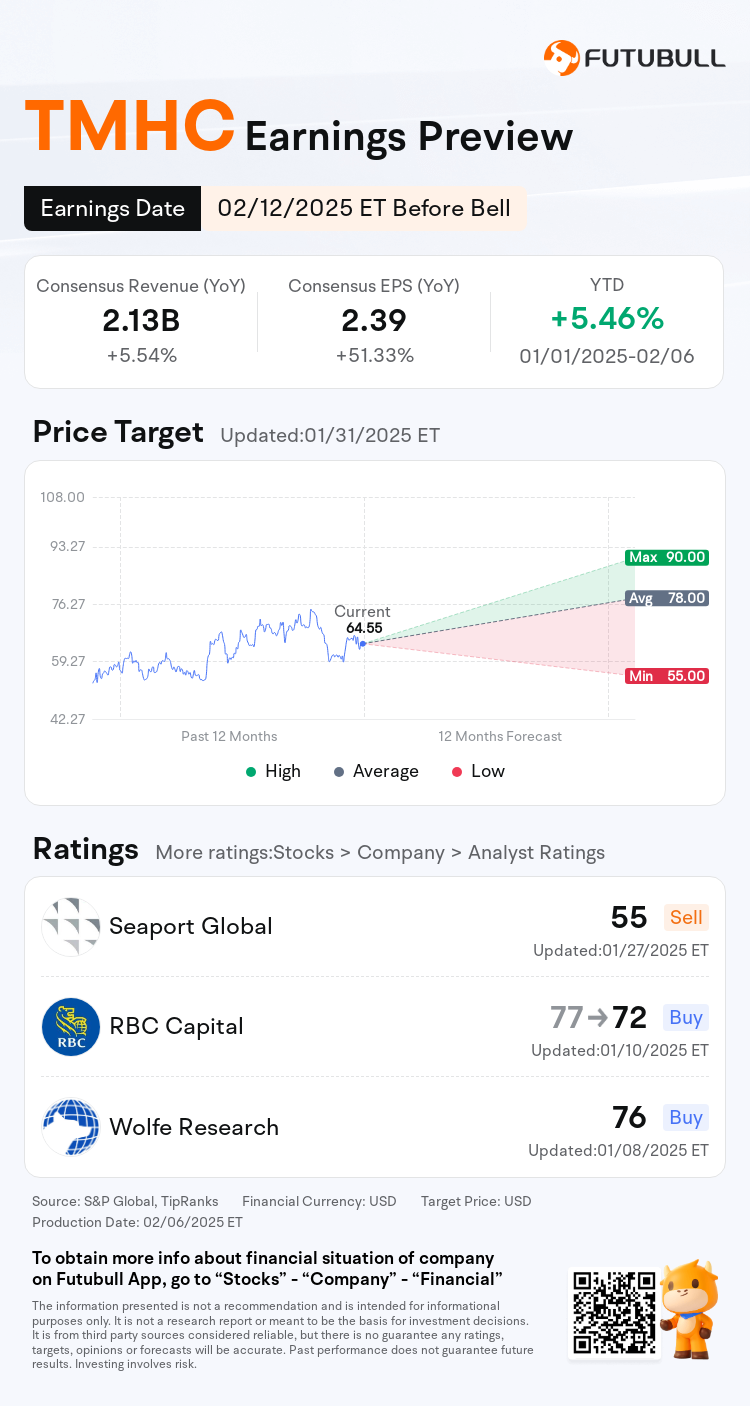The width and height of the screenshot is (750, 1406).
Task: Click the Current 64.55 price marker
Action: (363, 620)
